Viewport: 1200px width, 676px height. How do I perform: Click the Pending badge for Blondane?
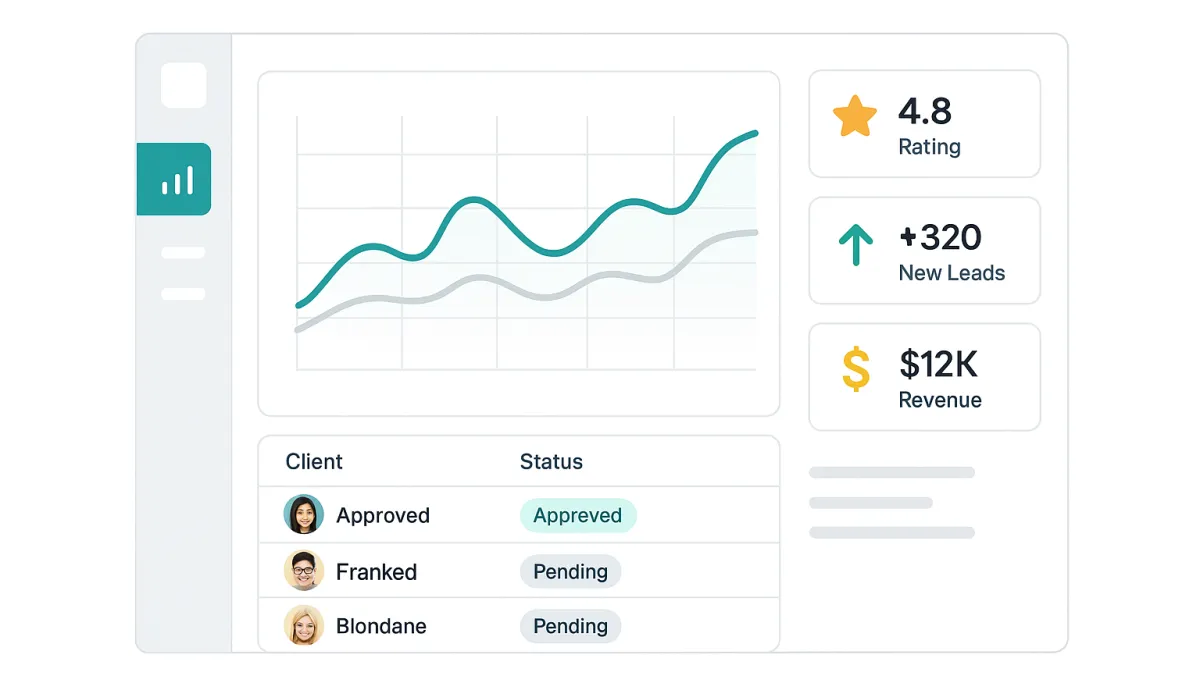[570, 626]
